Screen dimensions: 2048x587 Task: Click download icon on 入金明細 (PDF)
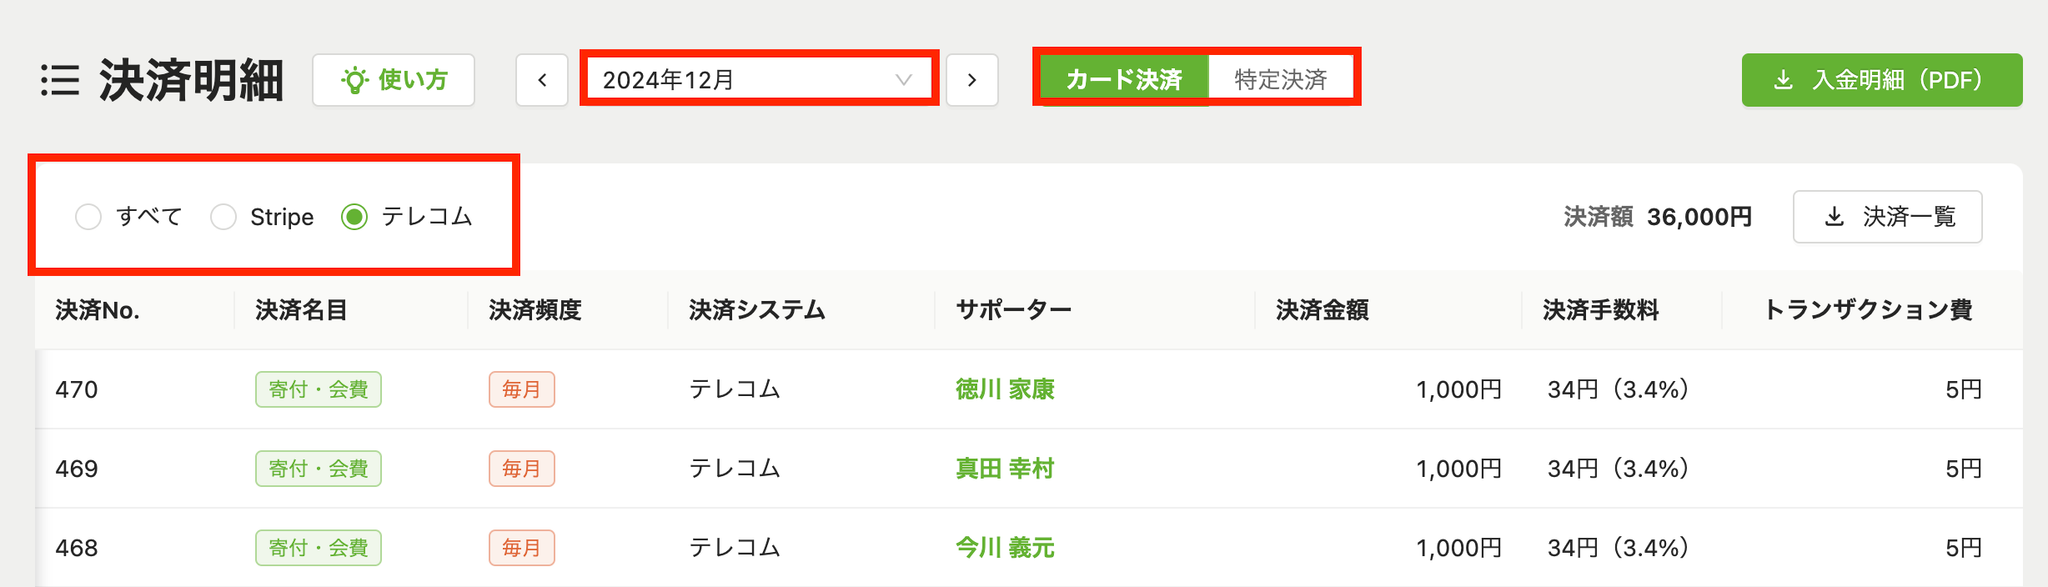1783,80
